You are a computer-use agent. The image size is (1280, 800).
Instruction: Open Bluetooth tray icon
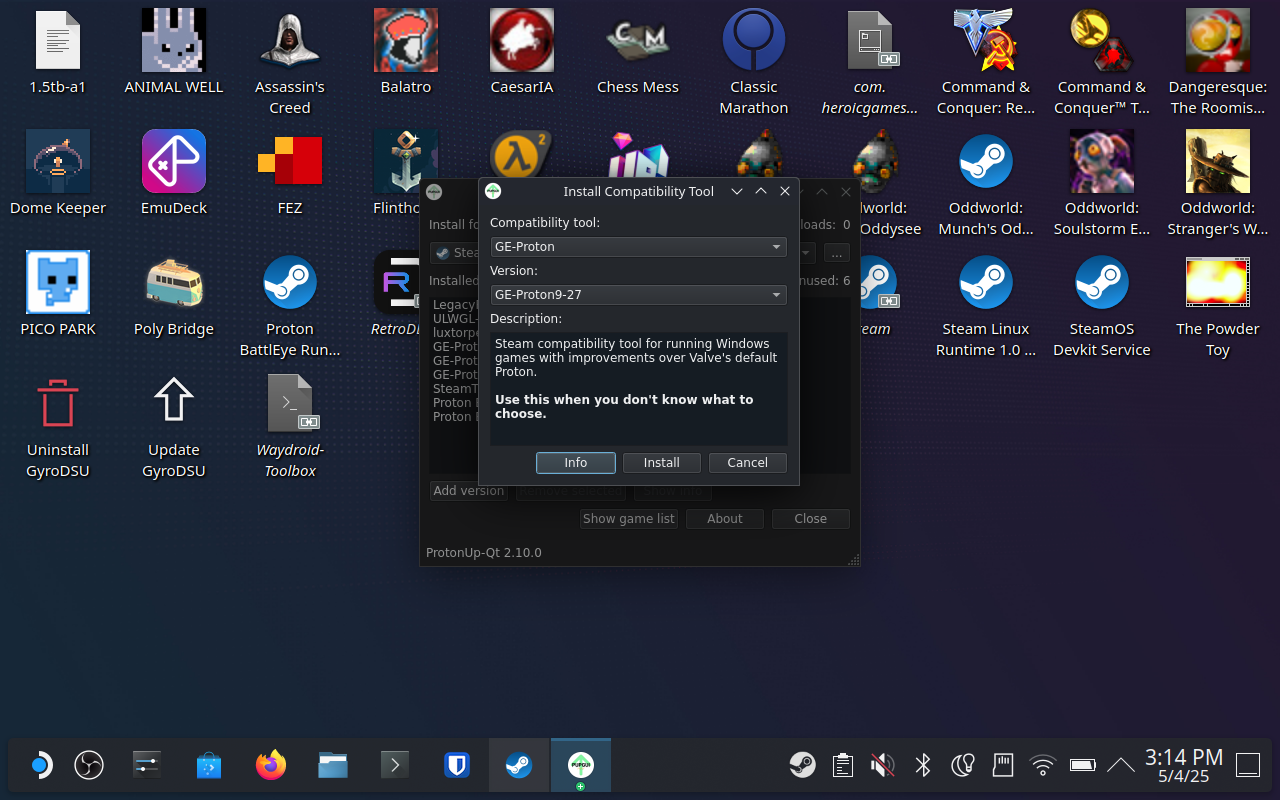922,766
